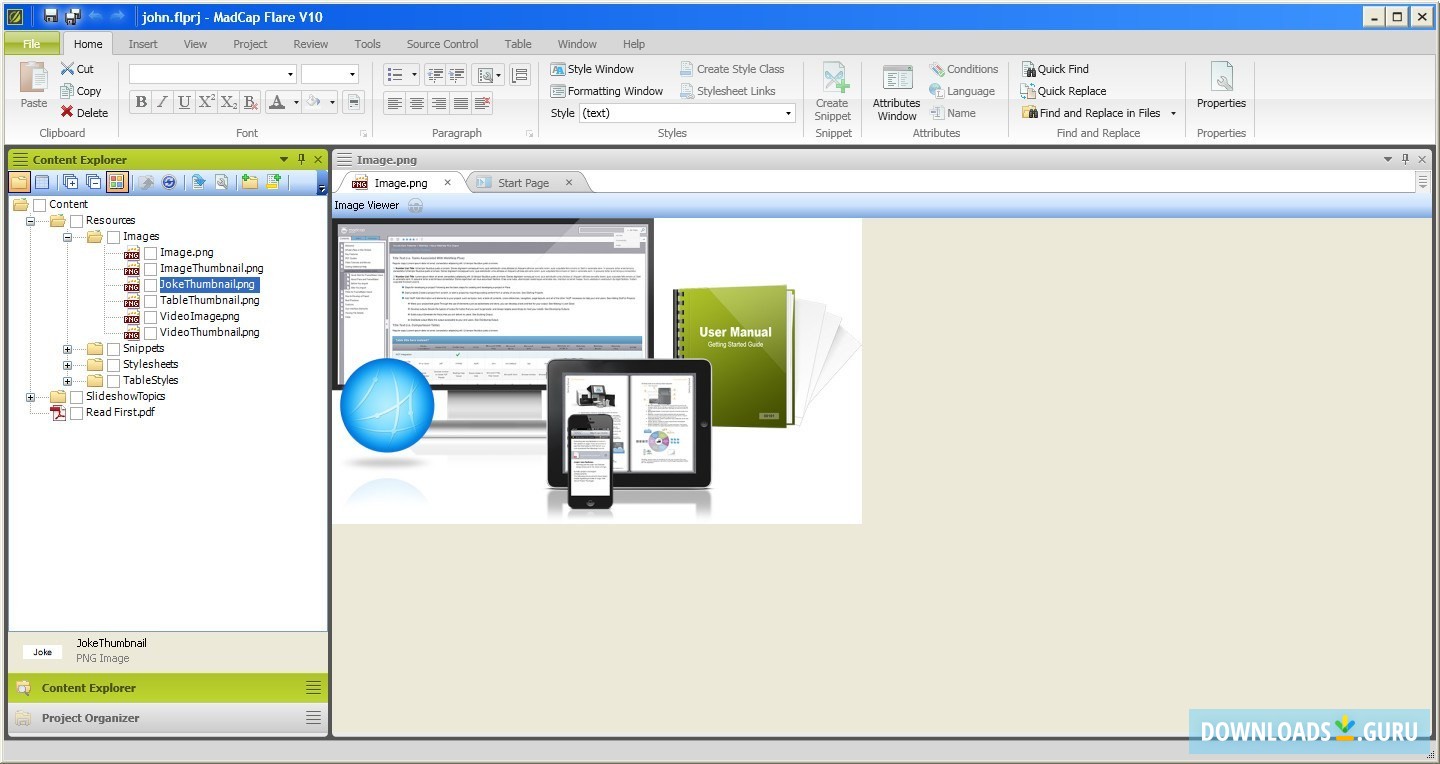
Task: Open Quick Replace
Action: tap(1062, 90)
